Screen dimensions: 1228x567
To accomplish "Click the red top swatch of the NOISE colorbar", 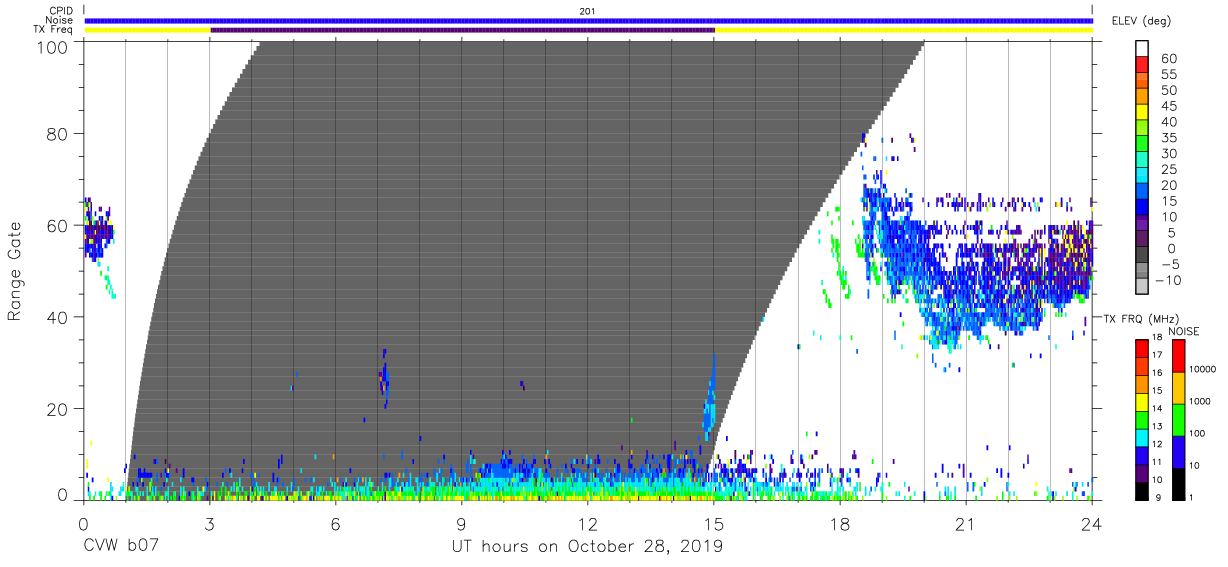I will click(1177, 355).
